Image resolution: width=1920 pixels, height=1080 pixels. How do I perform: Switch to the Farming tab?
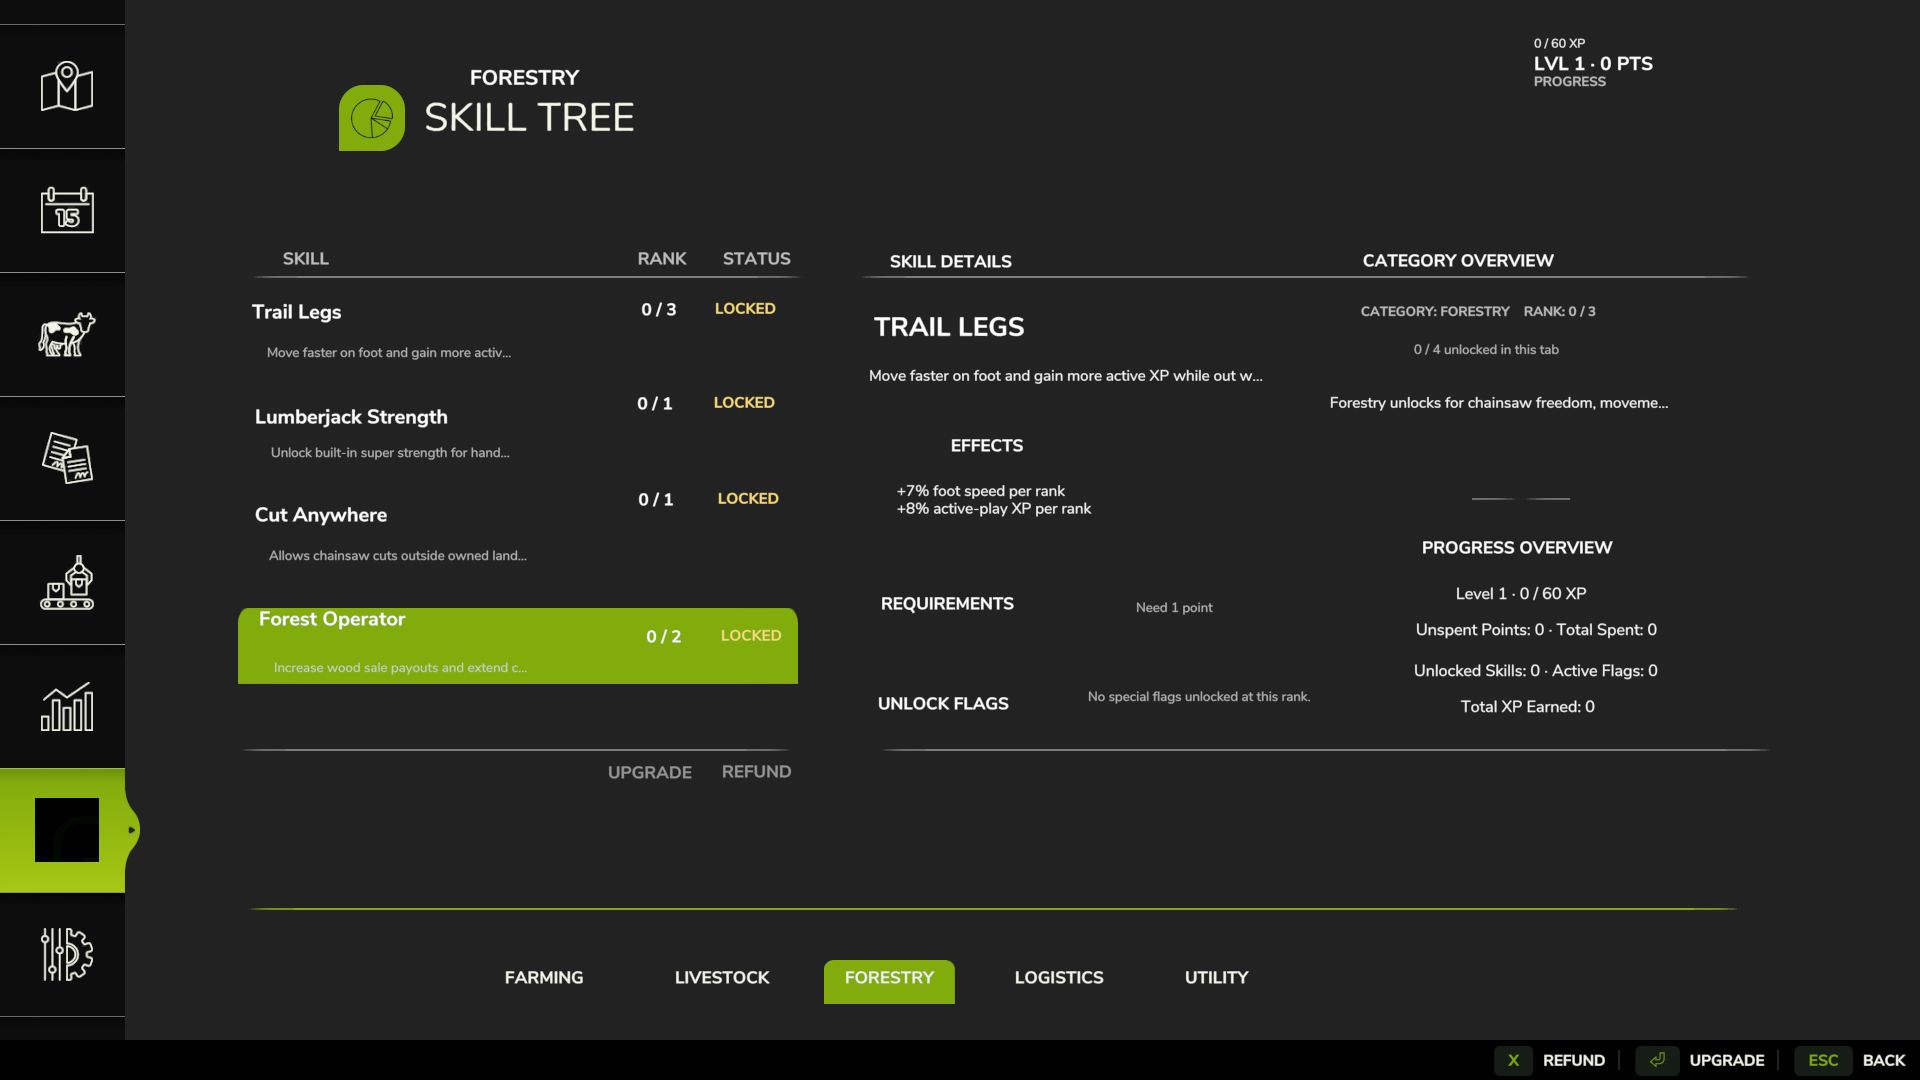(x=543, y=977)
